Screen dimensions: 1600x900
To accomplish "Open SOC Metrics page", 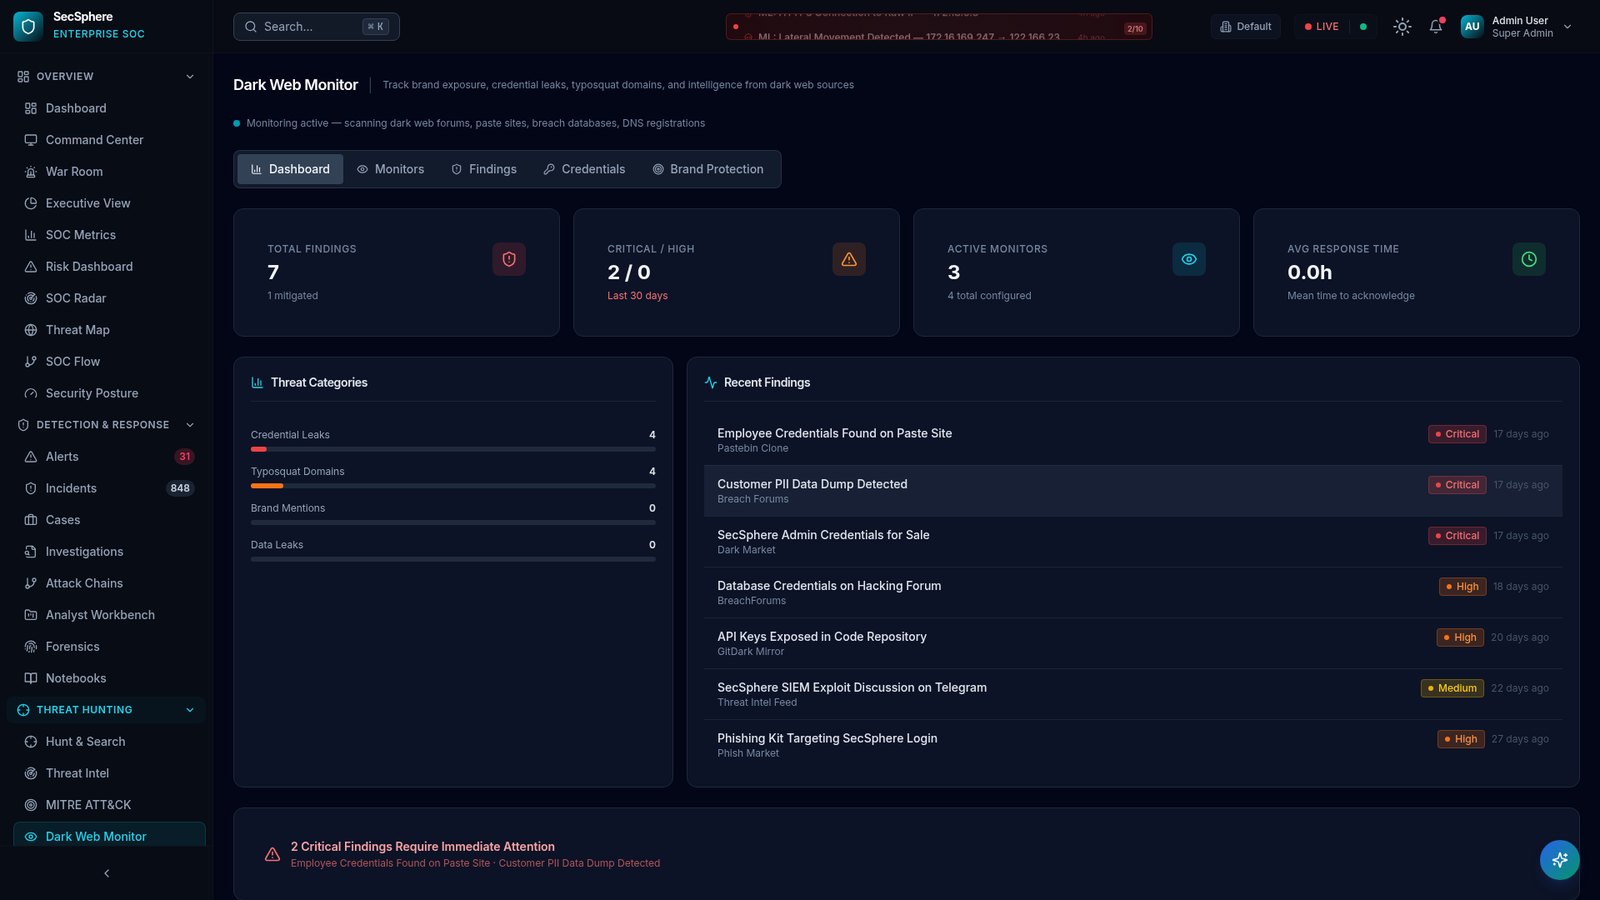I will pos(109,235).
